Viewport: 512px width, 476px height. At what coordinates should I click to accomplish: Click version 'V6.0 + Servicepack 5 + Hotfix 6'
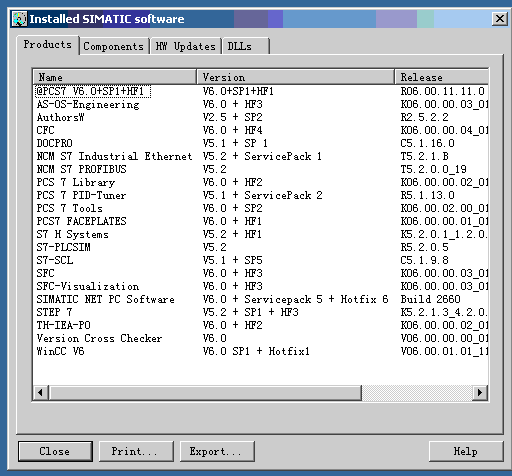295,299
